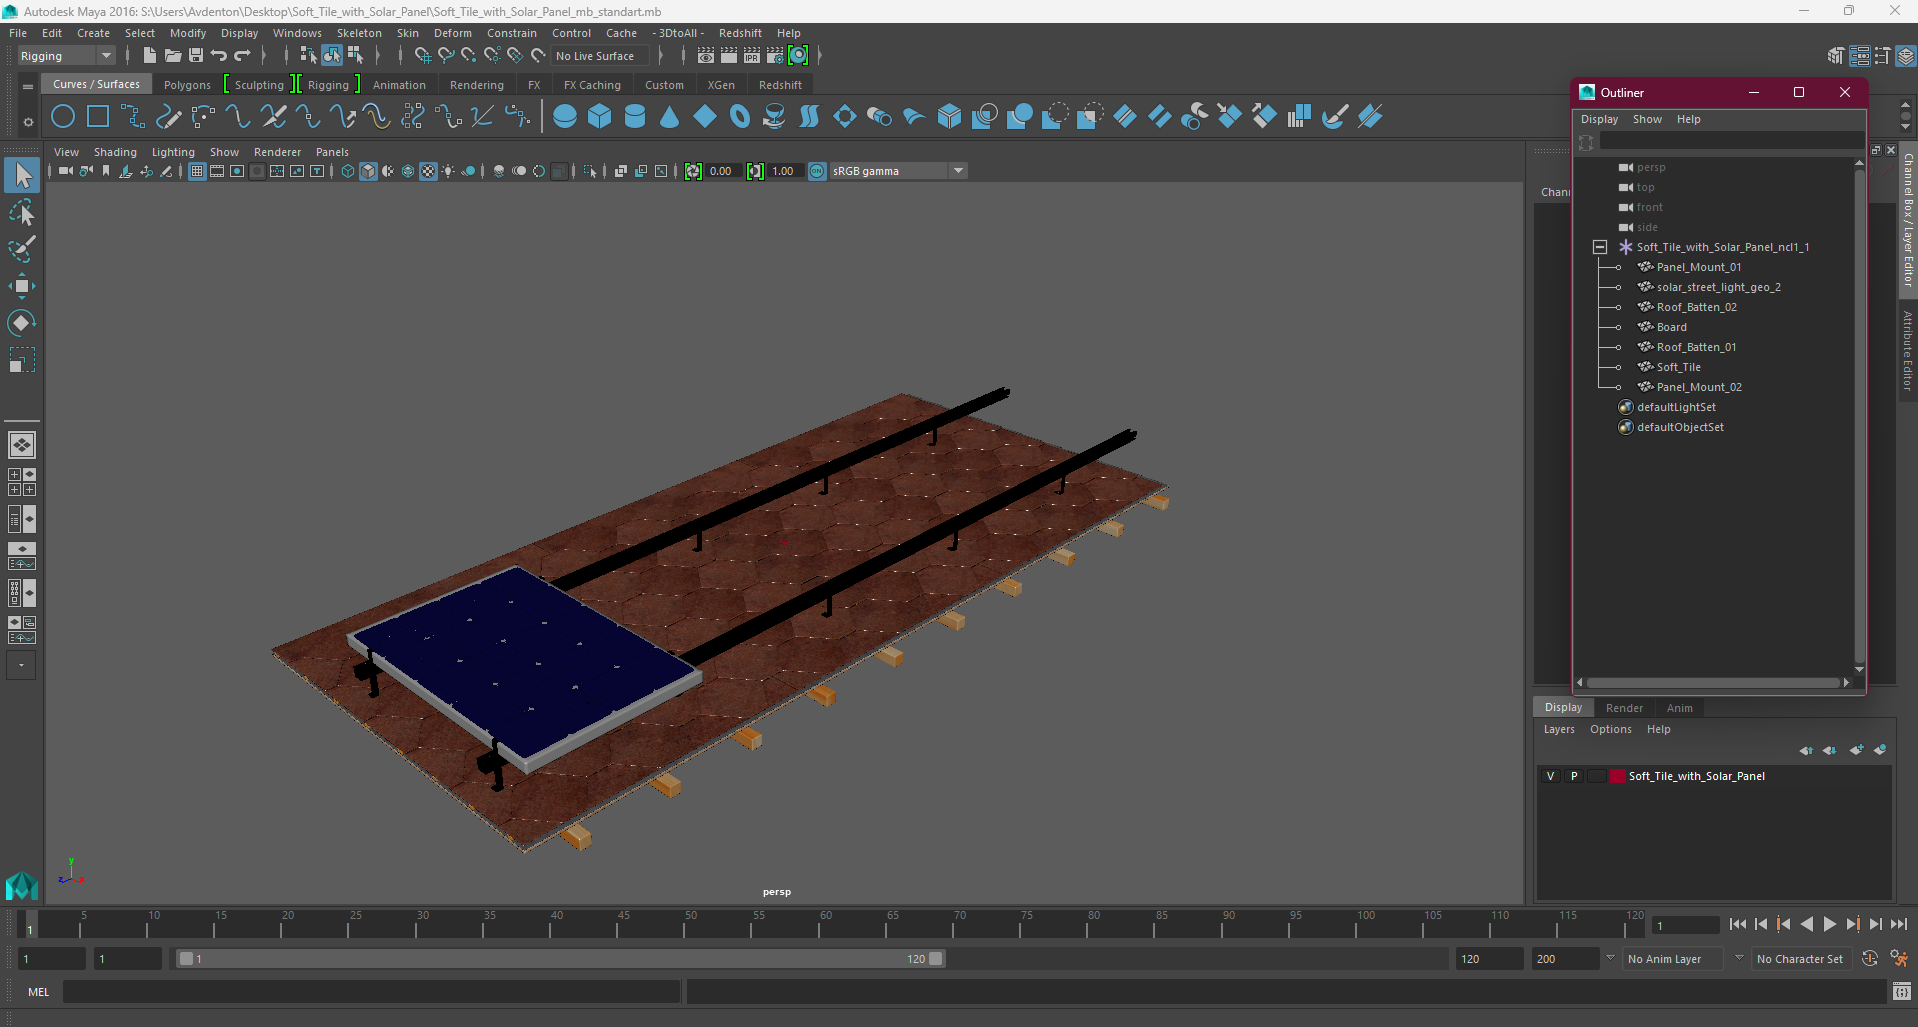Viewport: 1918px width, 1027px height.
Task: Click the MEL command input field
Action: [x=371, y=992]
